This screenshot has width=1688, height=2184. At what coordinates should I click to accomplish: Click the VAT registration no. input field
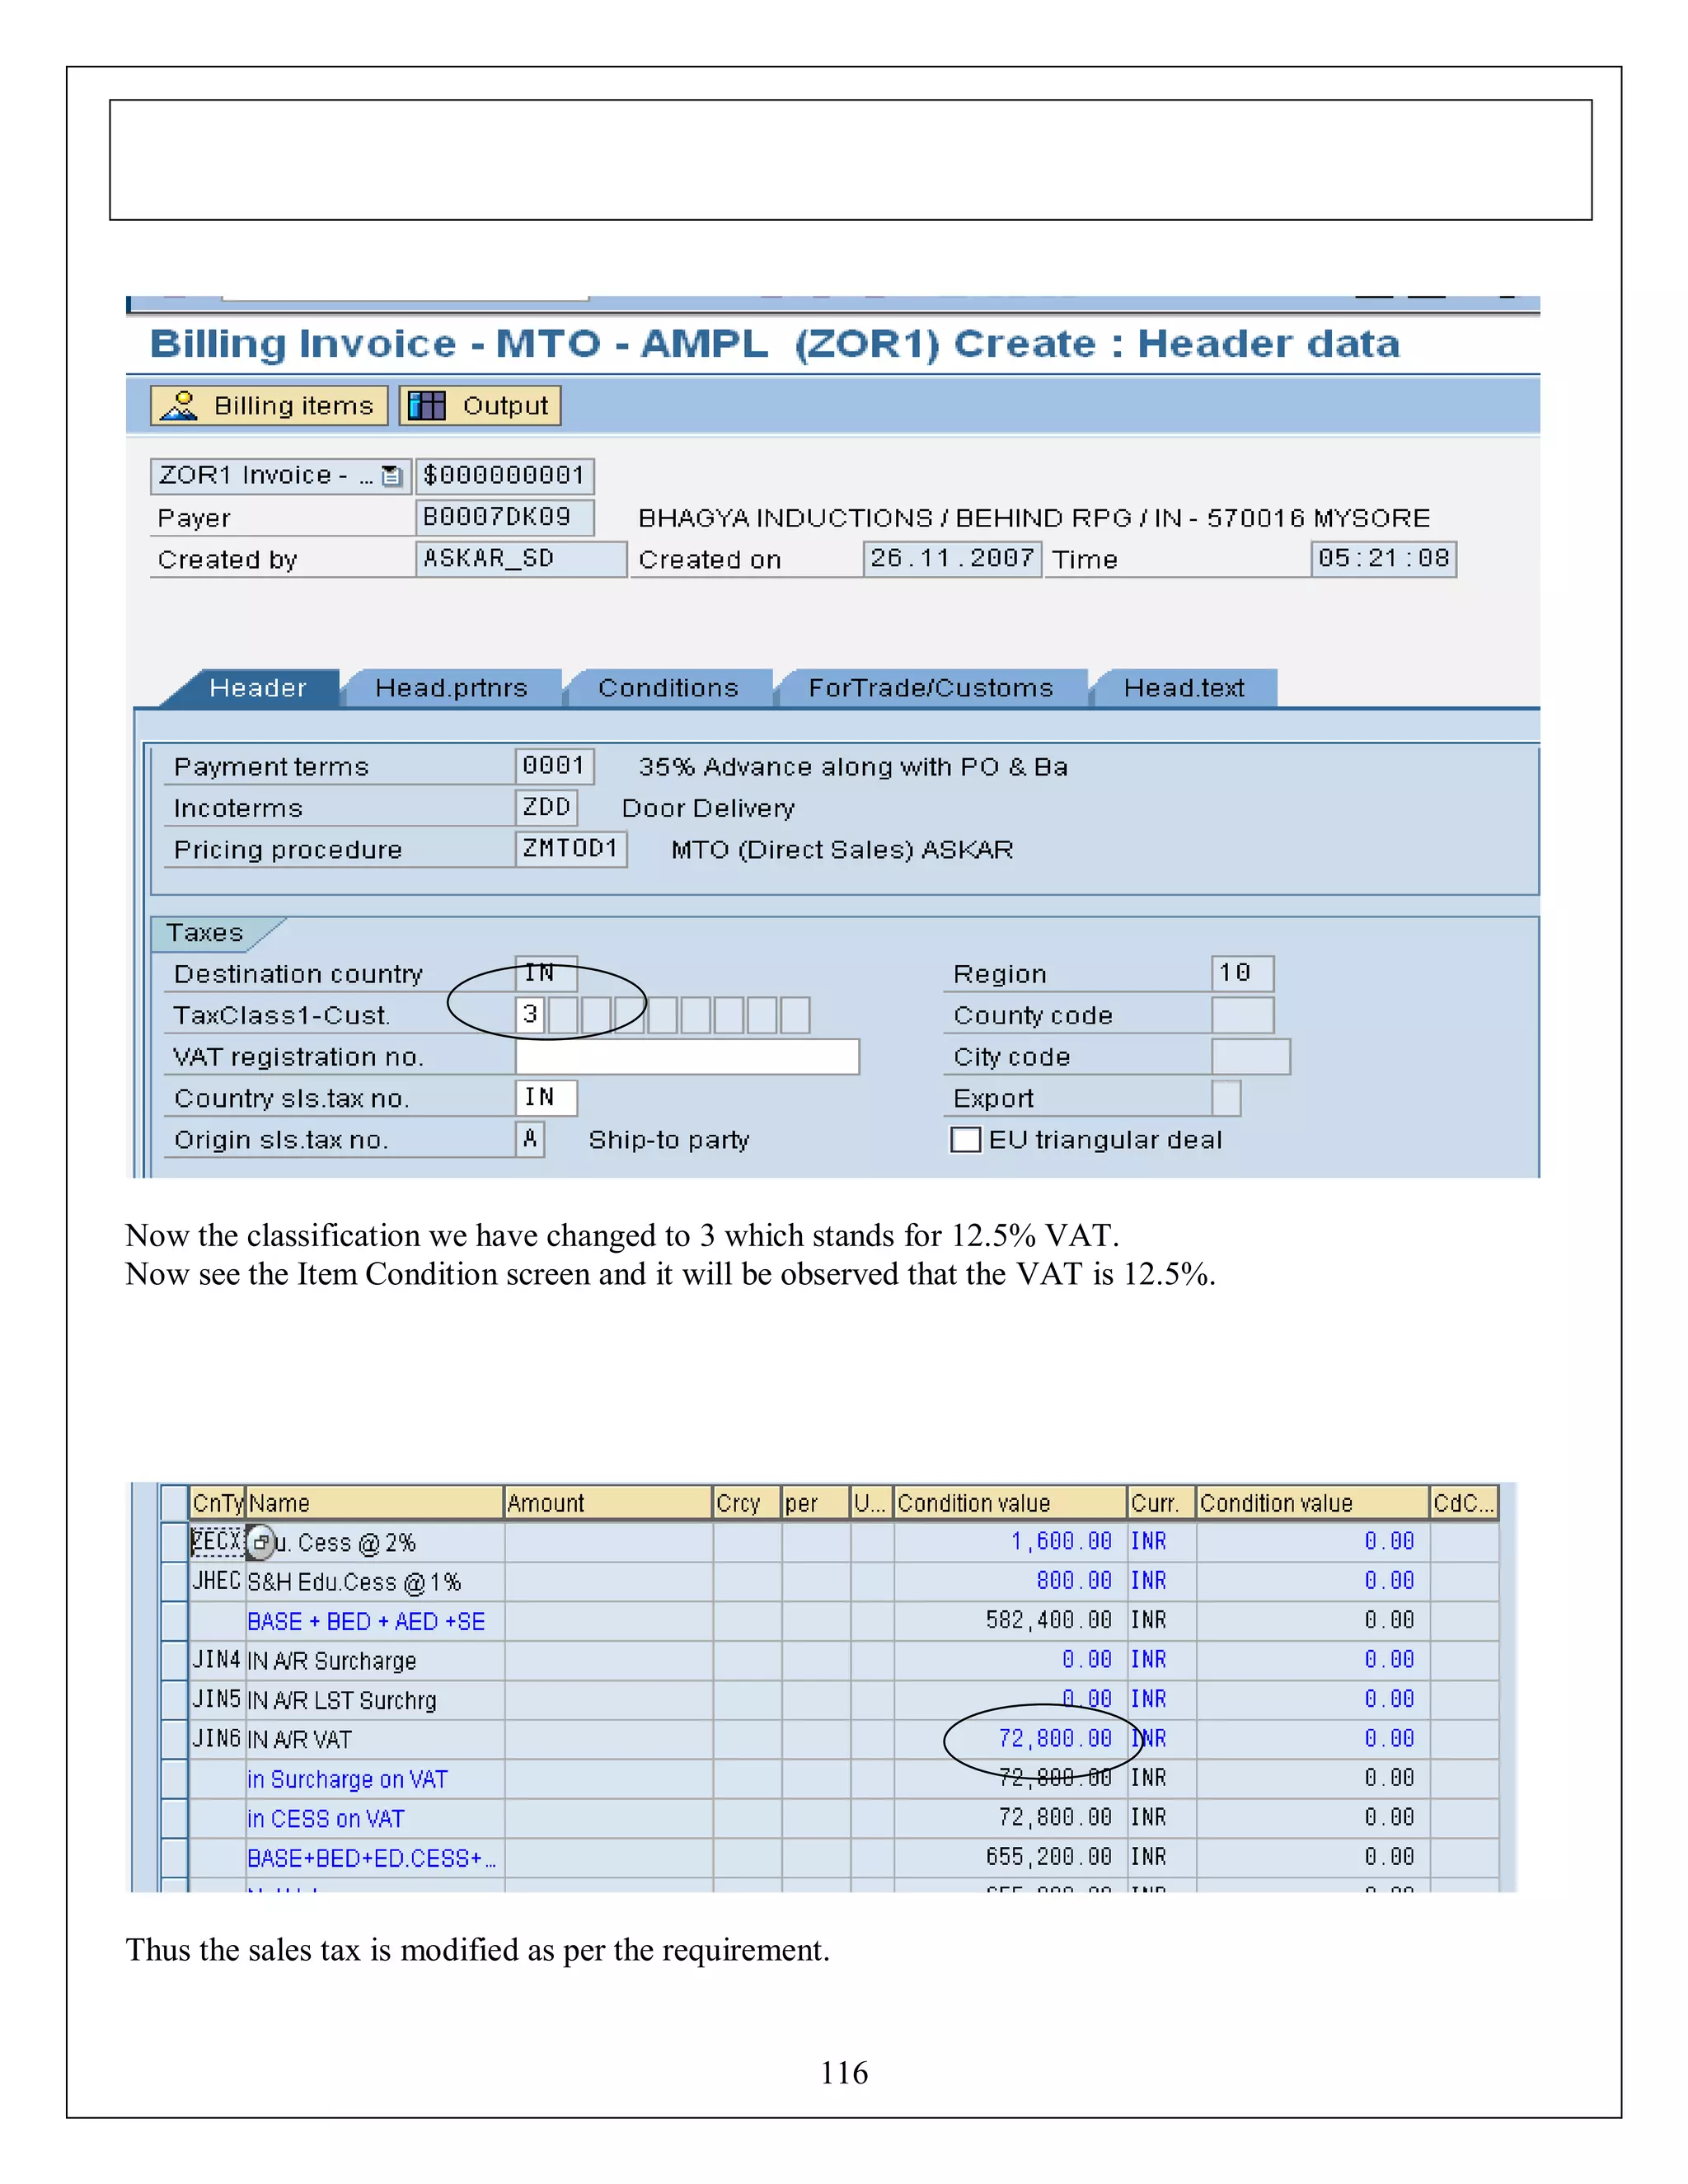[687, 1057]
